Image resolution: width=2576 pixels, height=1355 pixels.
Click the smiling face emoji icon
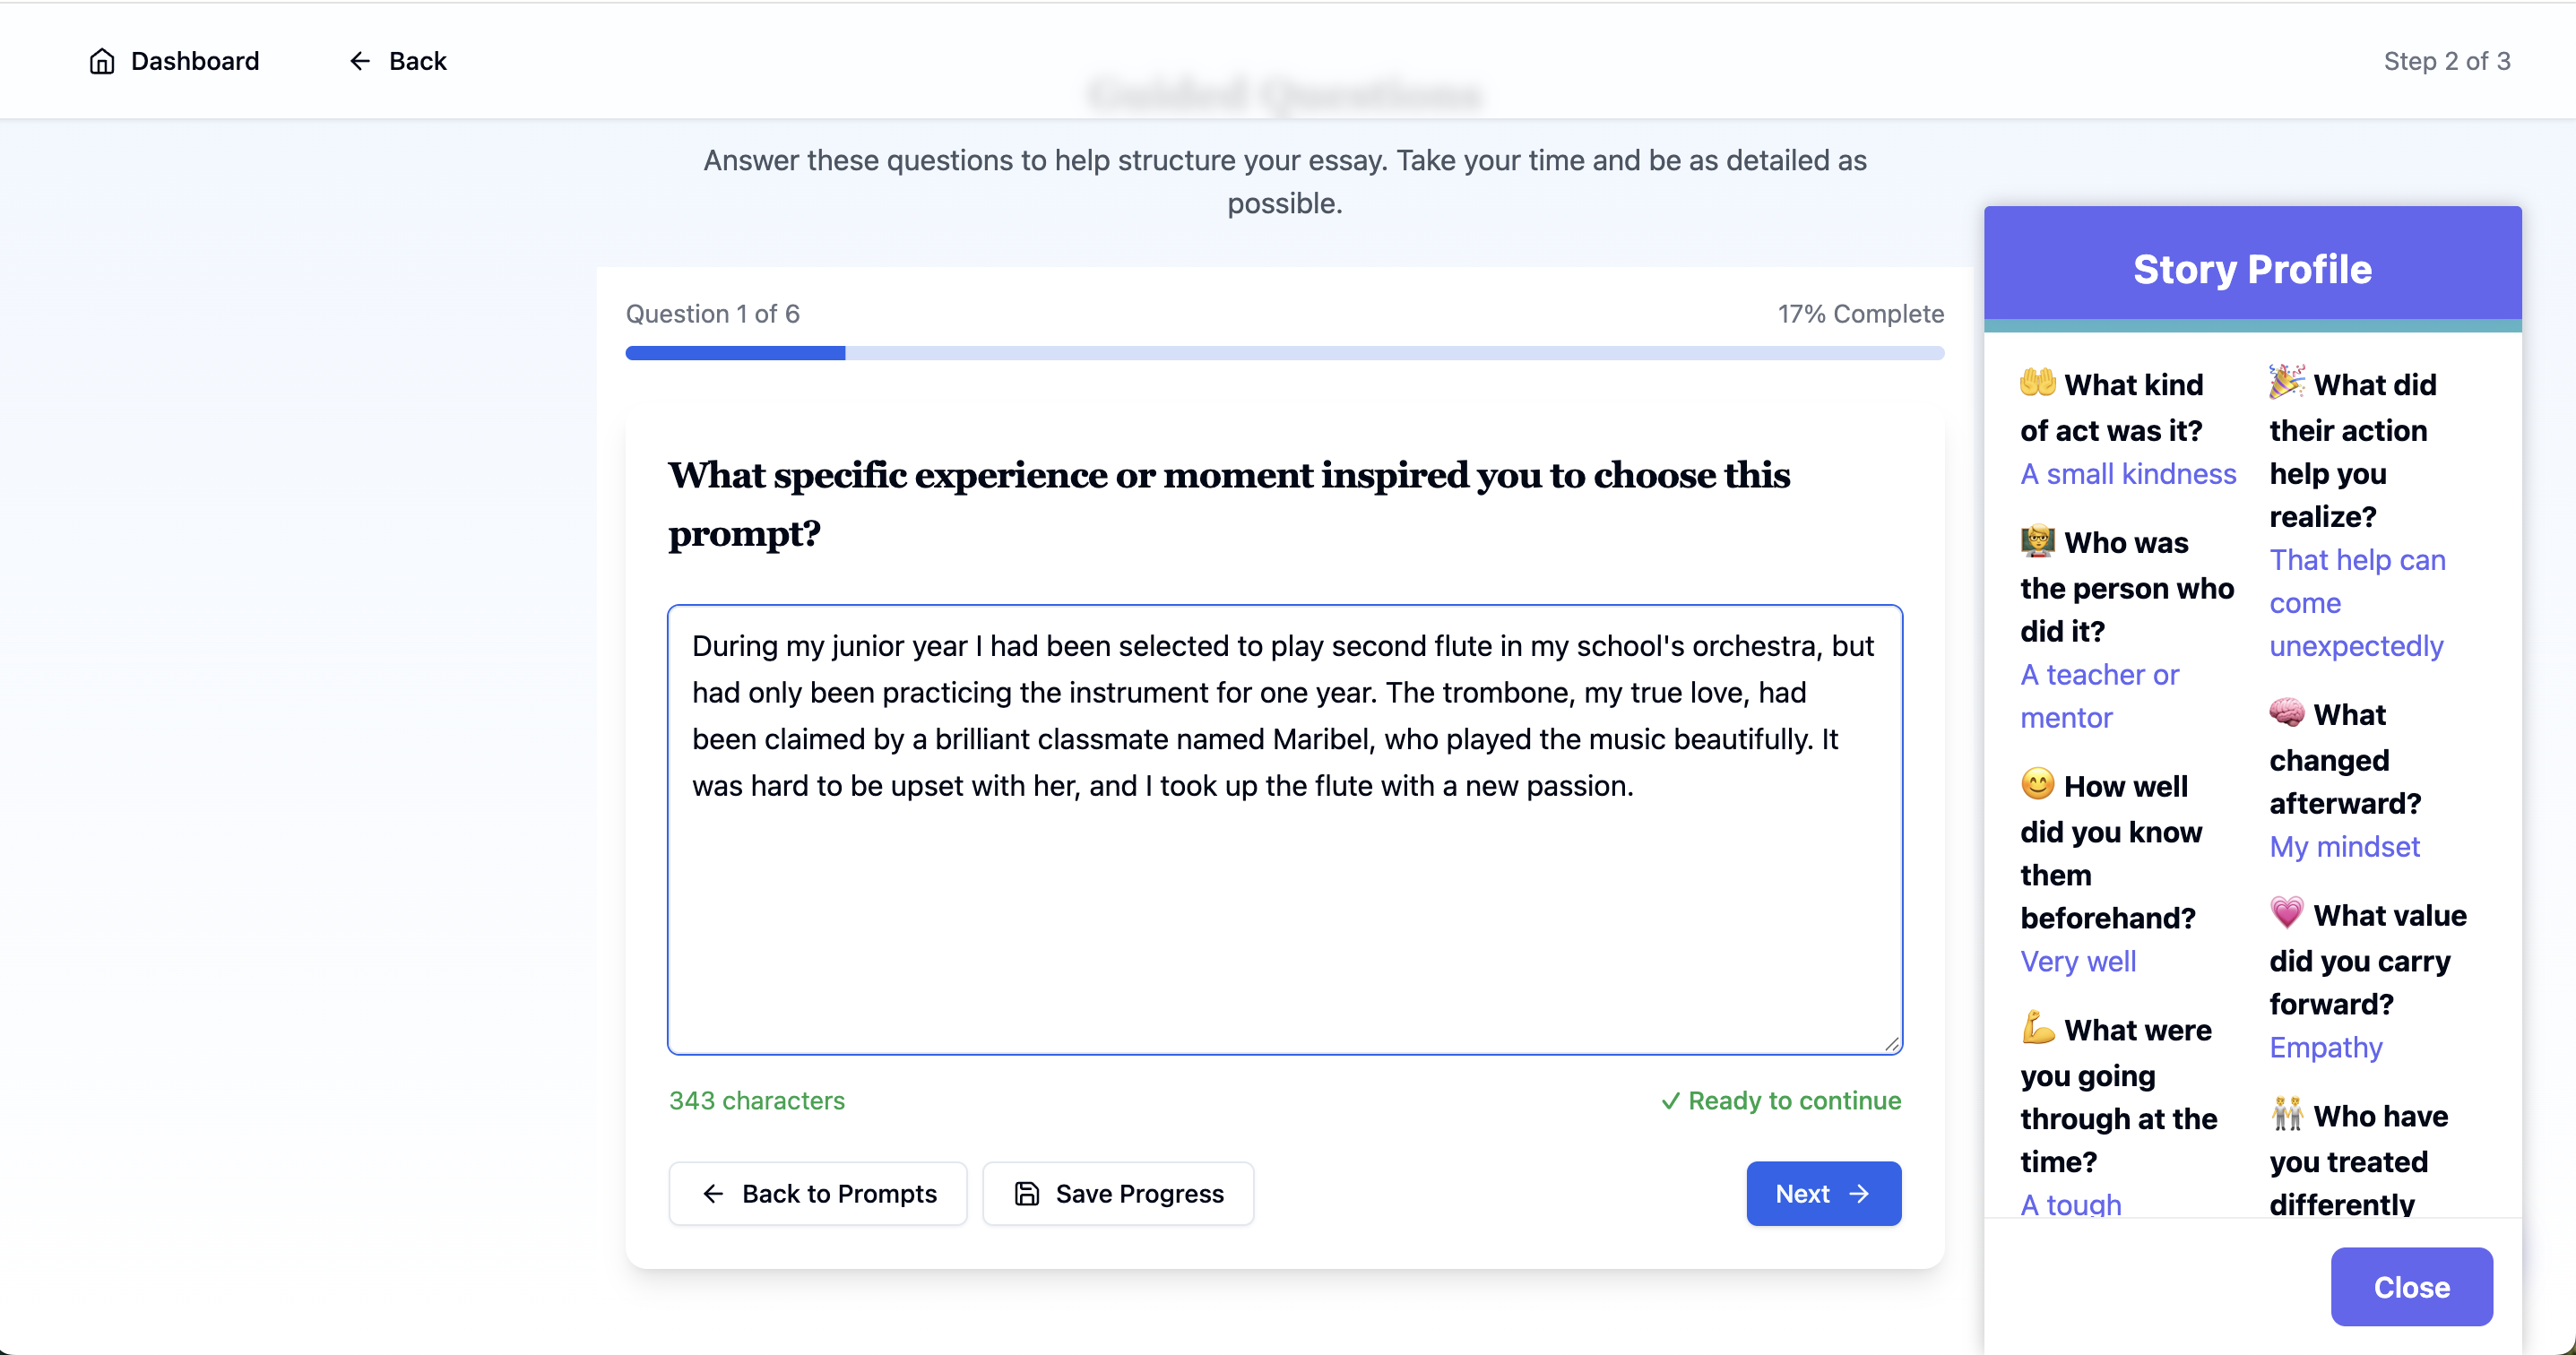click(2037, 784)
